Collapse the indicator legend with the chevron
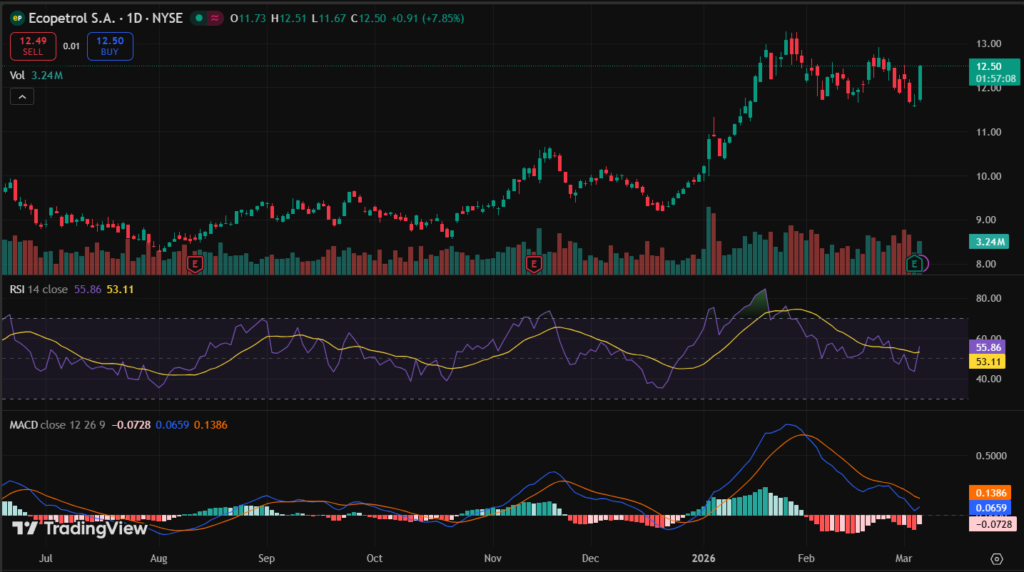1024x572 pixels. click(22, 96)
